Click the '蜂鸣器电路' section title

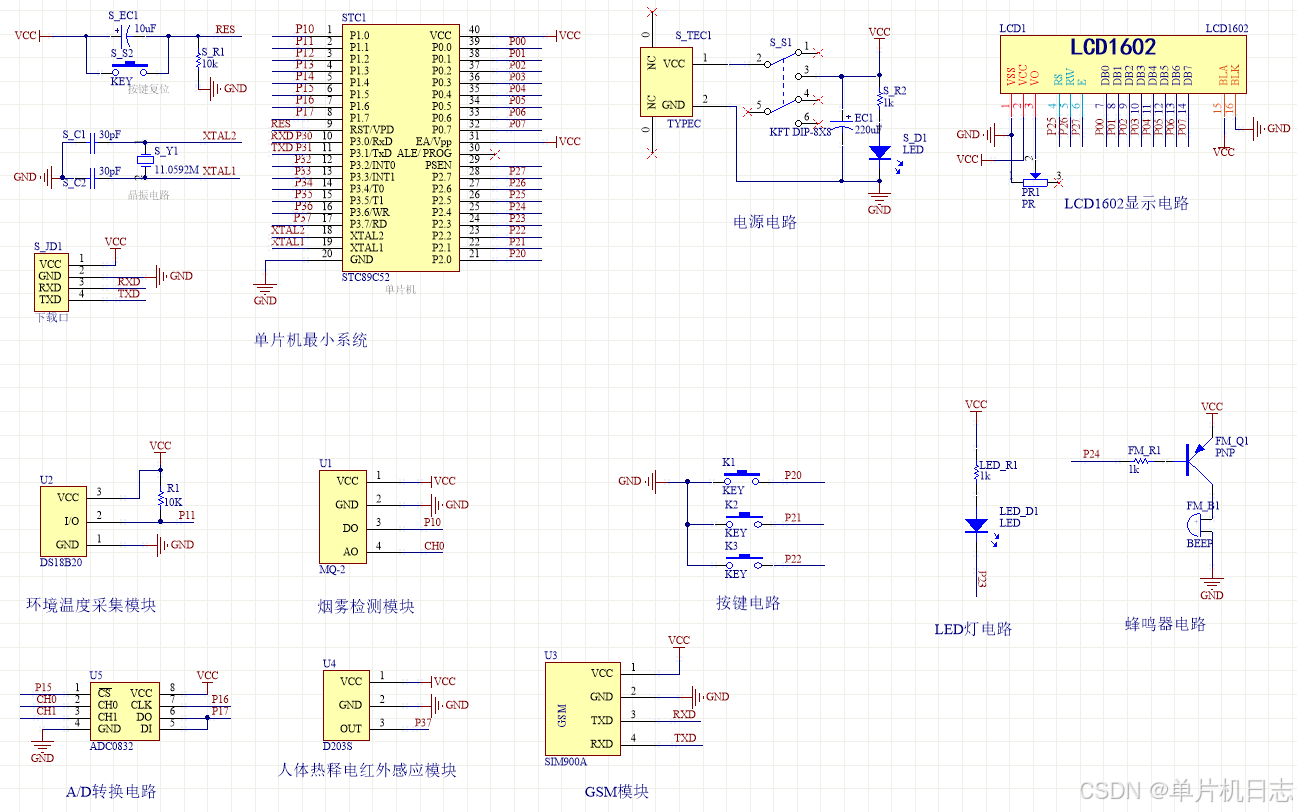tap(1165, 624)
